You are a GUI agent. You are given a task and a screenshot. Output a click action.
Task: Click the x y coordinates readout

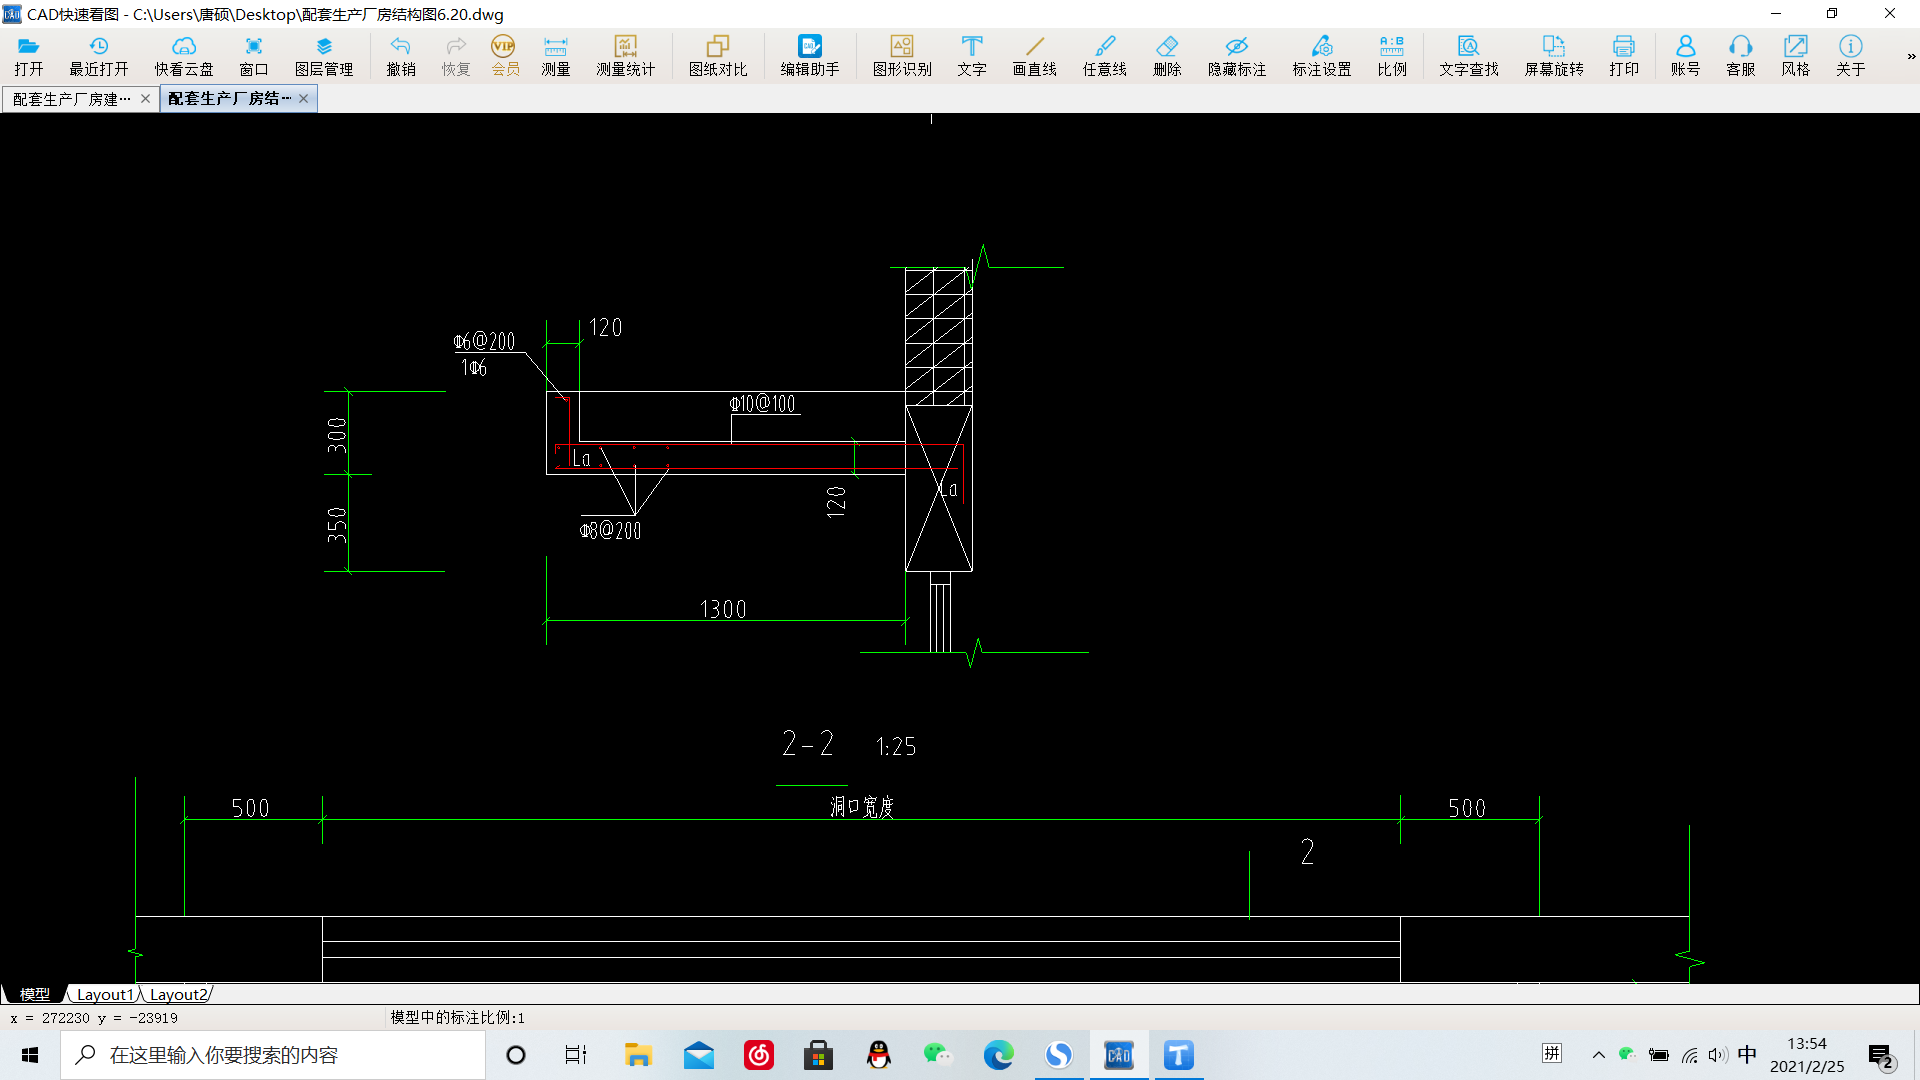click(x=94, y=1018)
